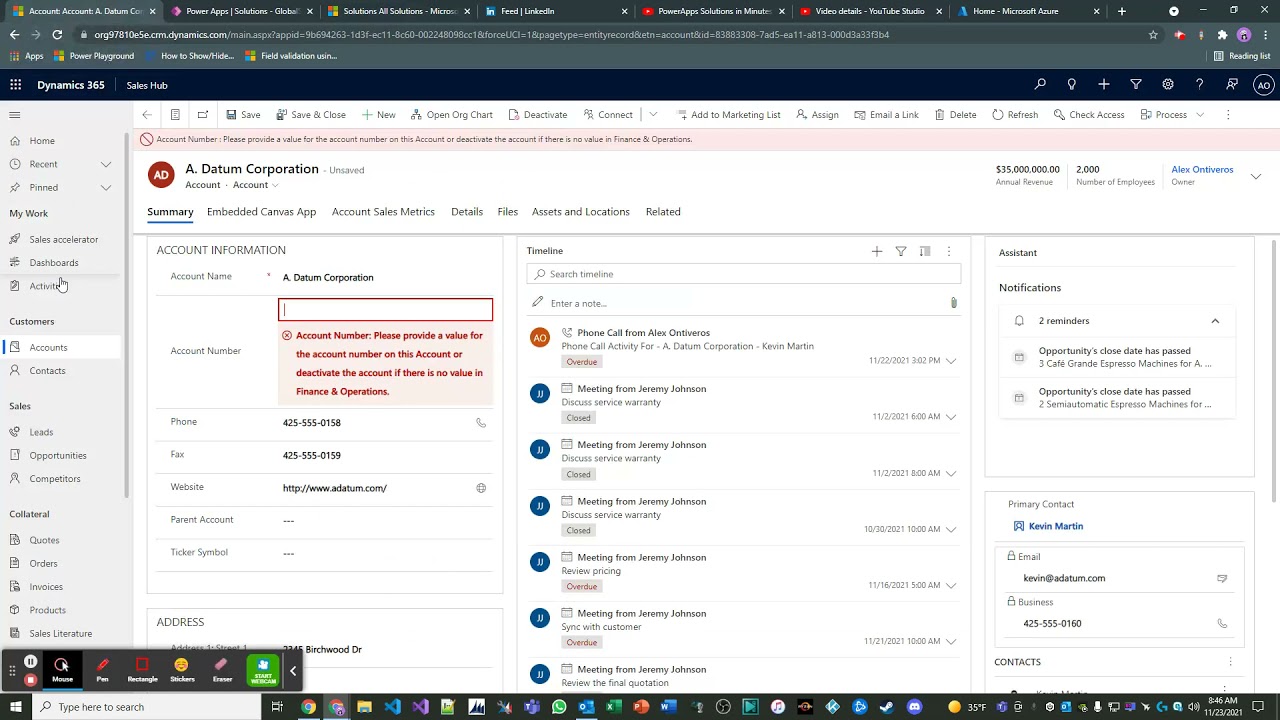
Task: Click the plus Quick Create icon in the header
Action: 1104,85
